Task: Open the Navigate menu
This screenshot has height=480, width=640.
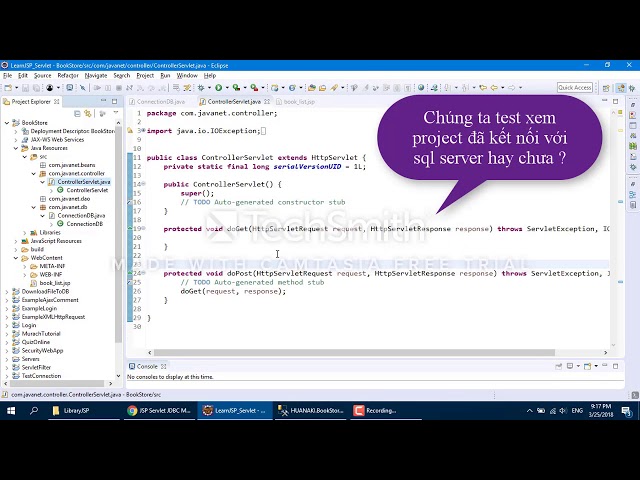Action: [x=96, y=76]
